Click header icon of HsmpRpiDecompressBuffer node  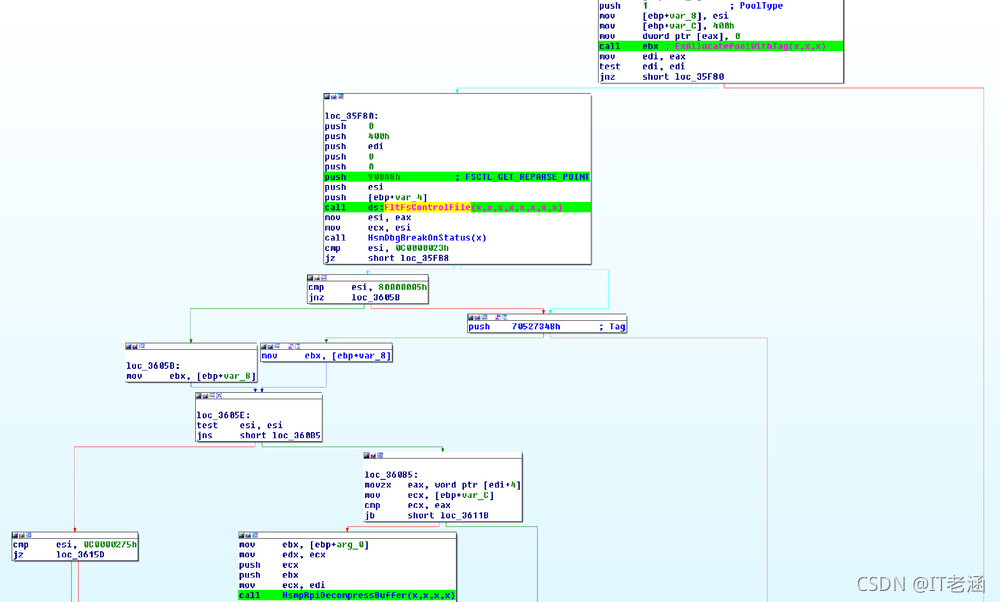point(243,536)
